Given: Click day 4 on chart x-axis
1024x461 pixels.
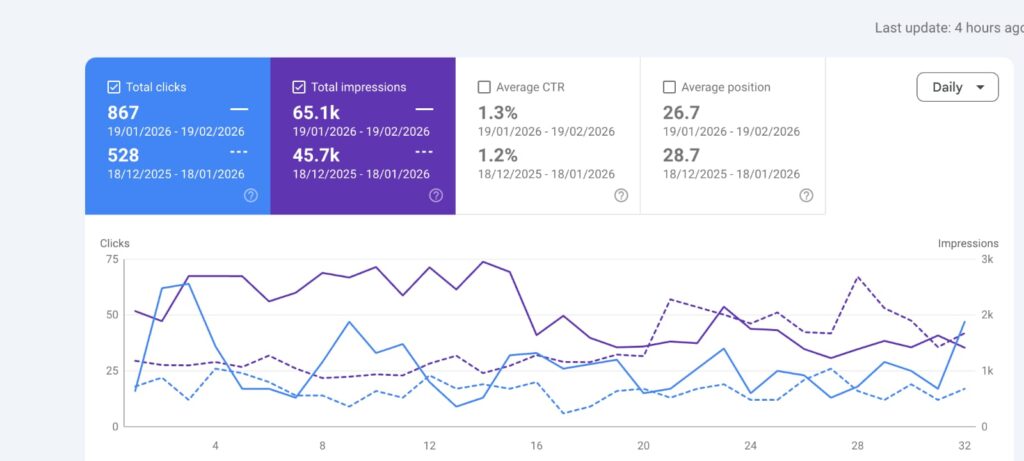Looking at the screenshot, I should [215, 446].
